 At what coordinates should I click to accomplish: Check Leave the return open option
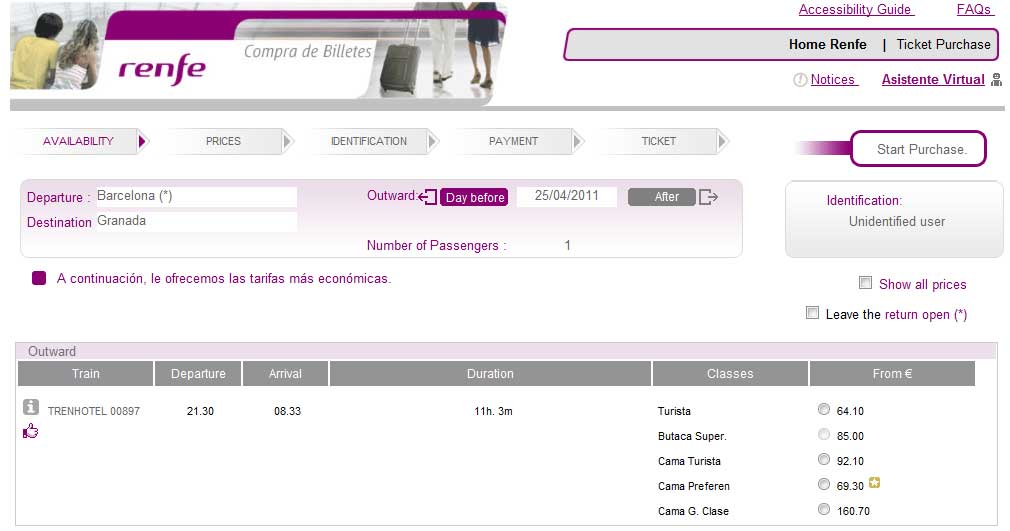(813, 313)
